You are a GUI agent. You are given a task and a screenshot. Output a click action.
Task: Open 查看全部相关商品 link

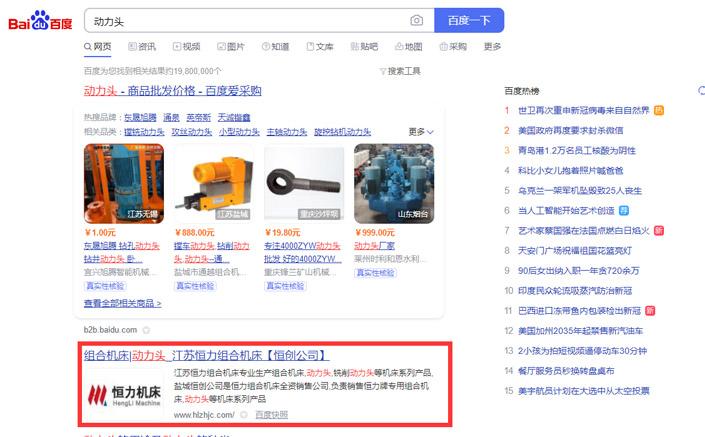(122, 304)
